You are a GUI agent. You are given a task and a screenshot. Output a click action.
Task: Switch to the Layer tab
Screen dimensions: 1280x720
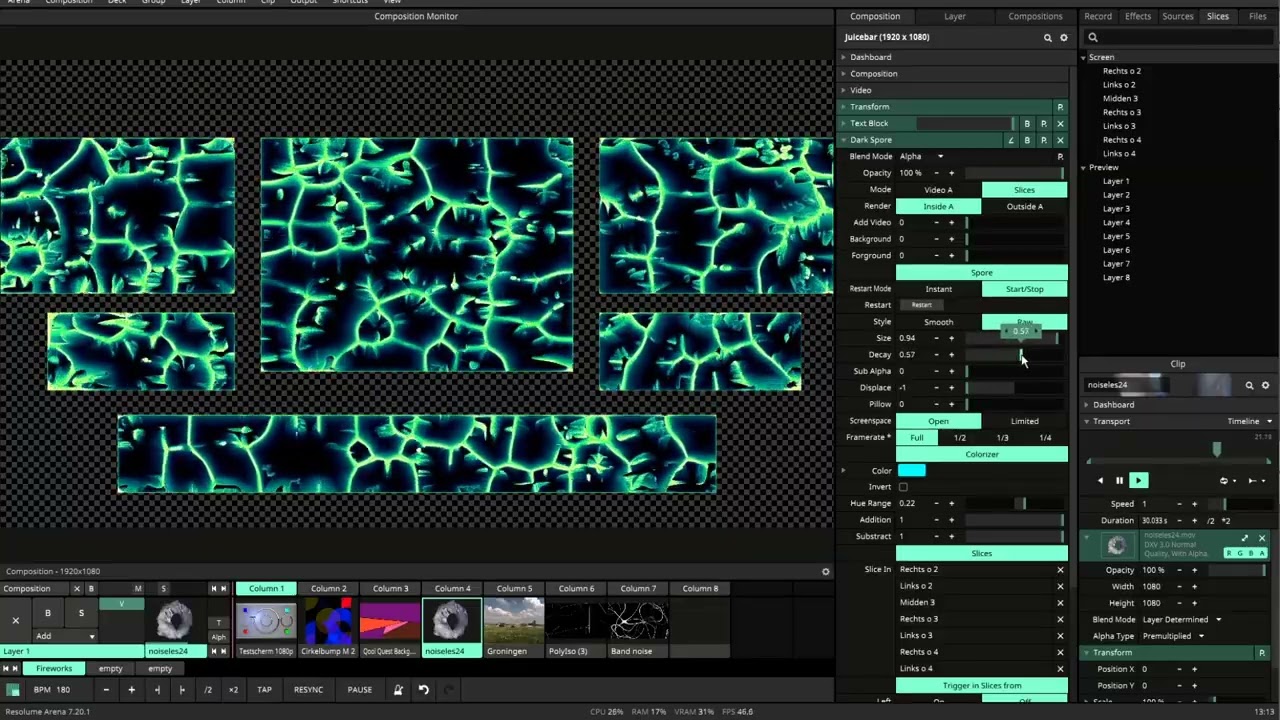coord(955,16)
